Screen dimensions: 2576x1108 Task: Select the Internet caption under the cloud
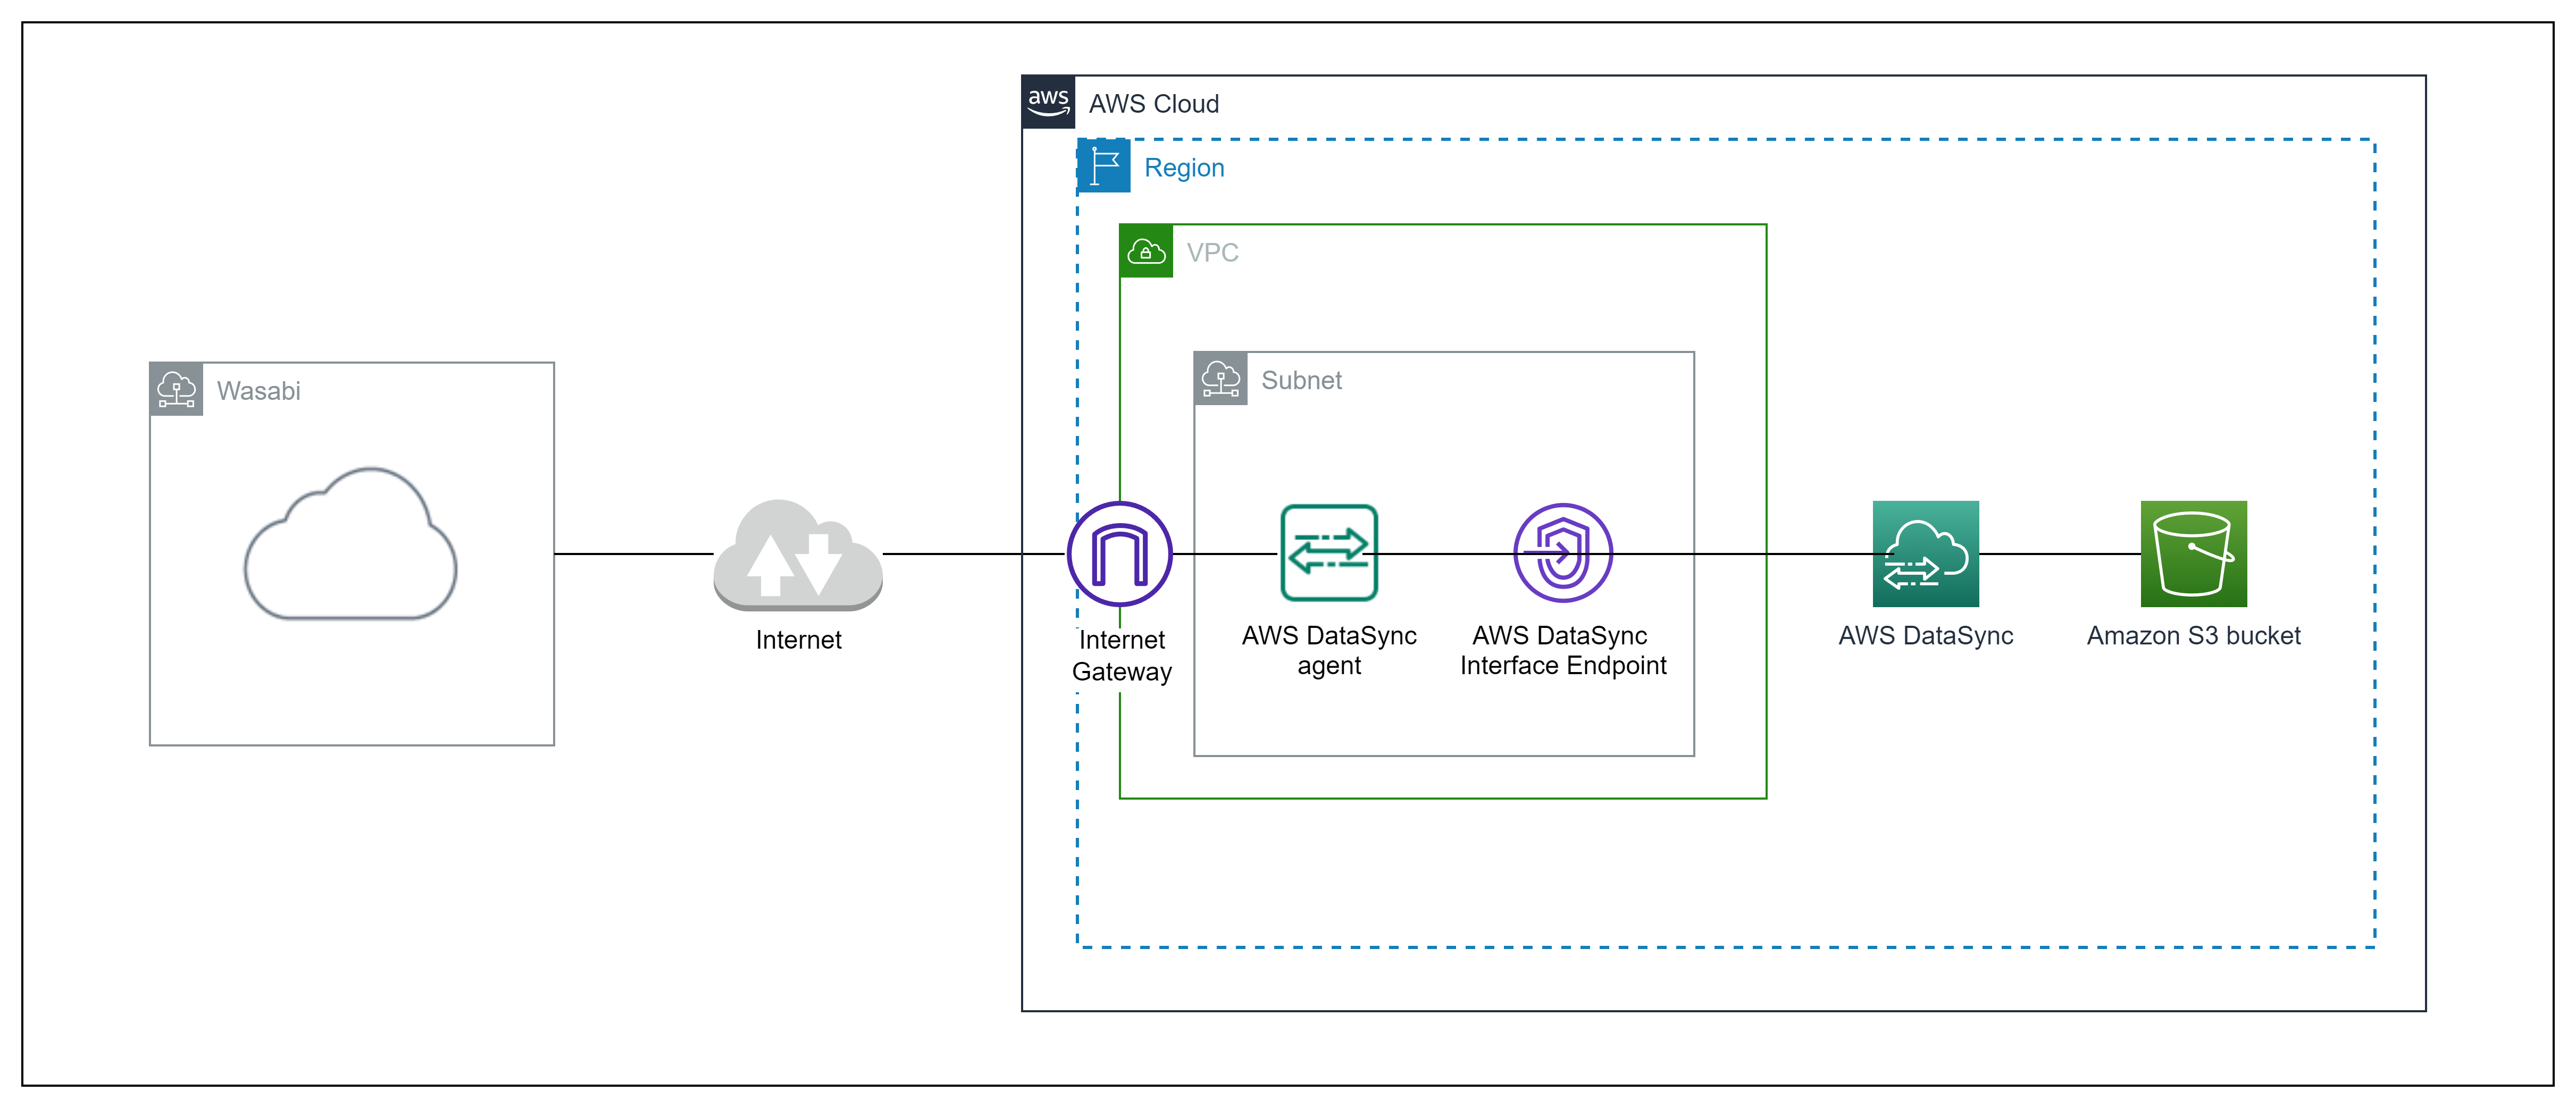pyautogui.click(x=797, y=640)
